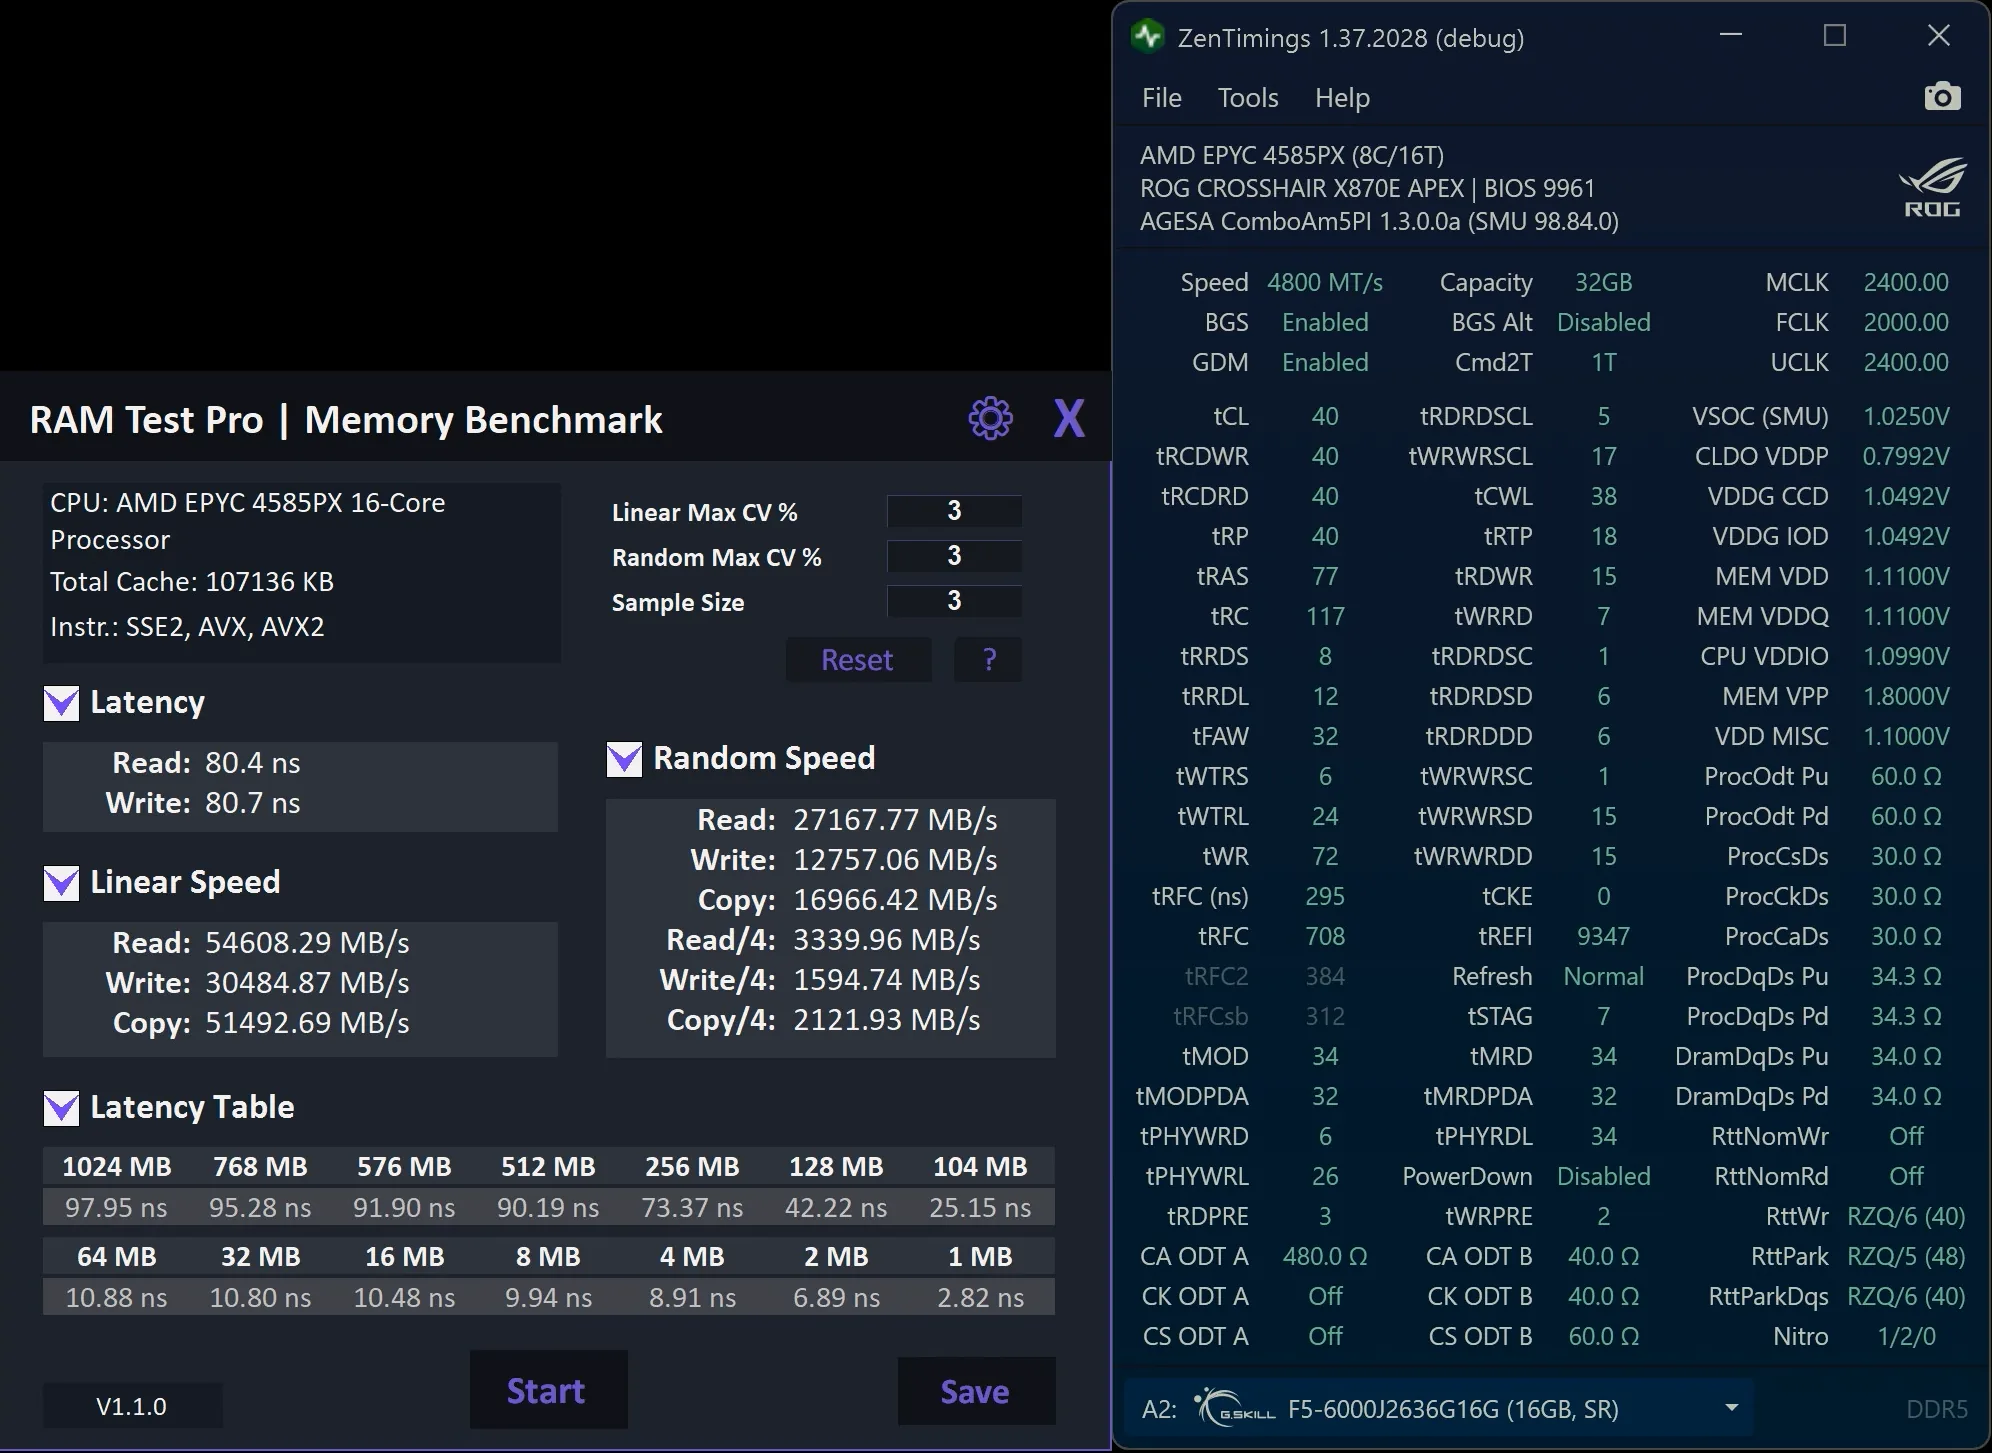1992x1453 pixels.
Task: Click the CA ODT A value 480.0 Ω
Action: tap(1325, 1256)
